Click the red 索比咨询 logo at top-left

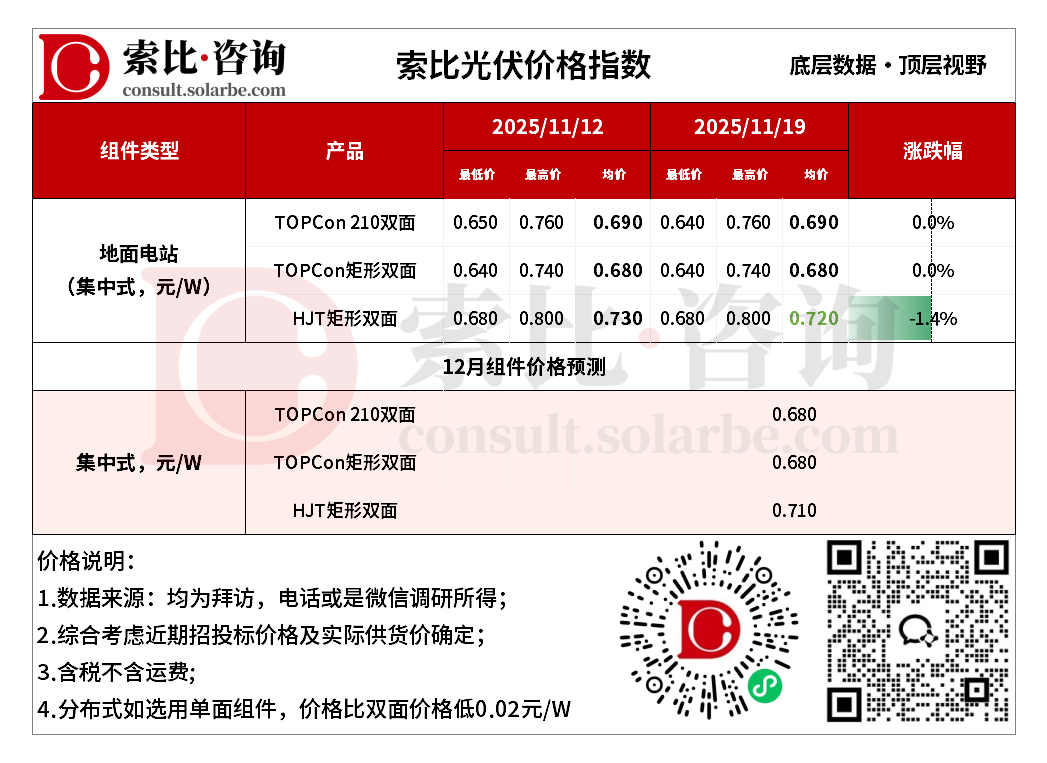[x=73, y=67]
